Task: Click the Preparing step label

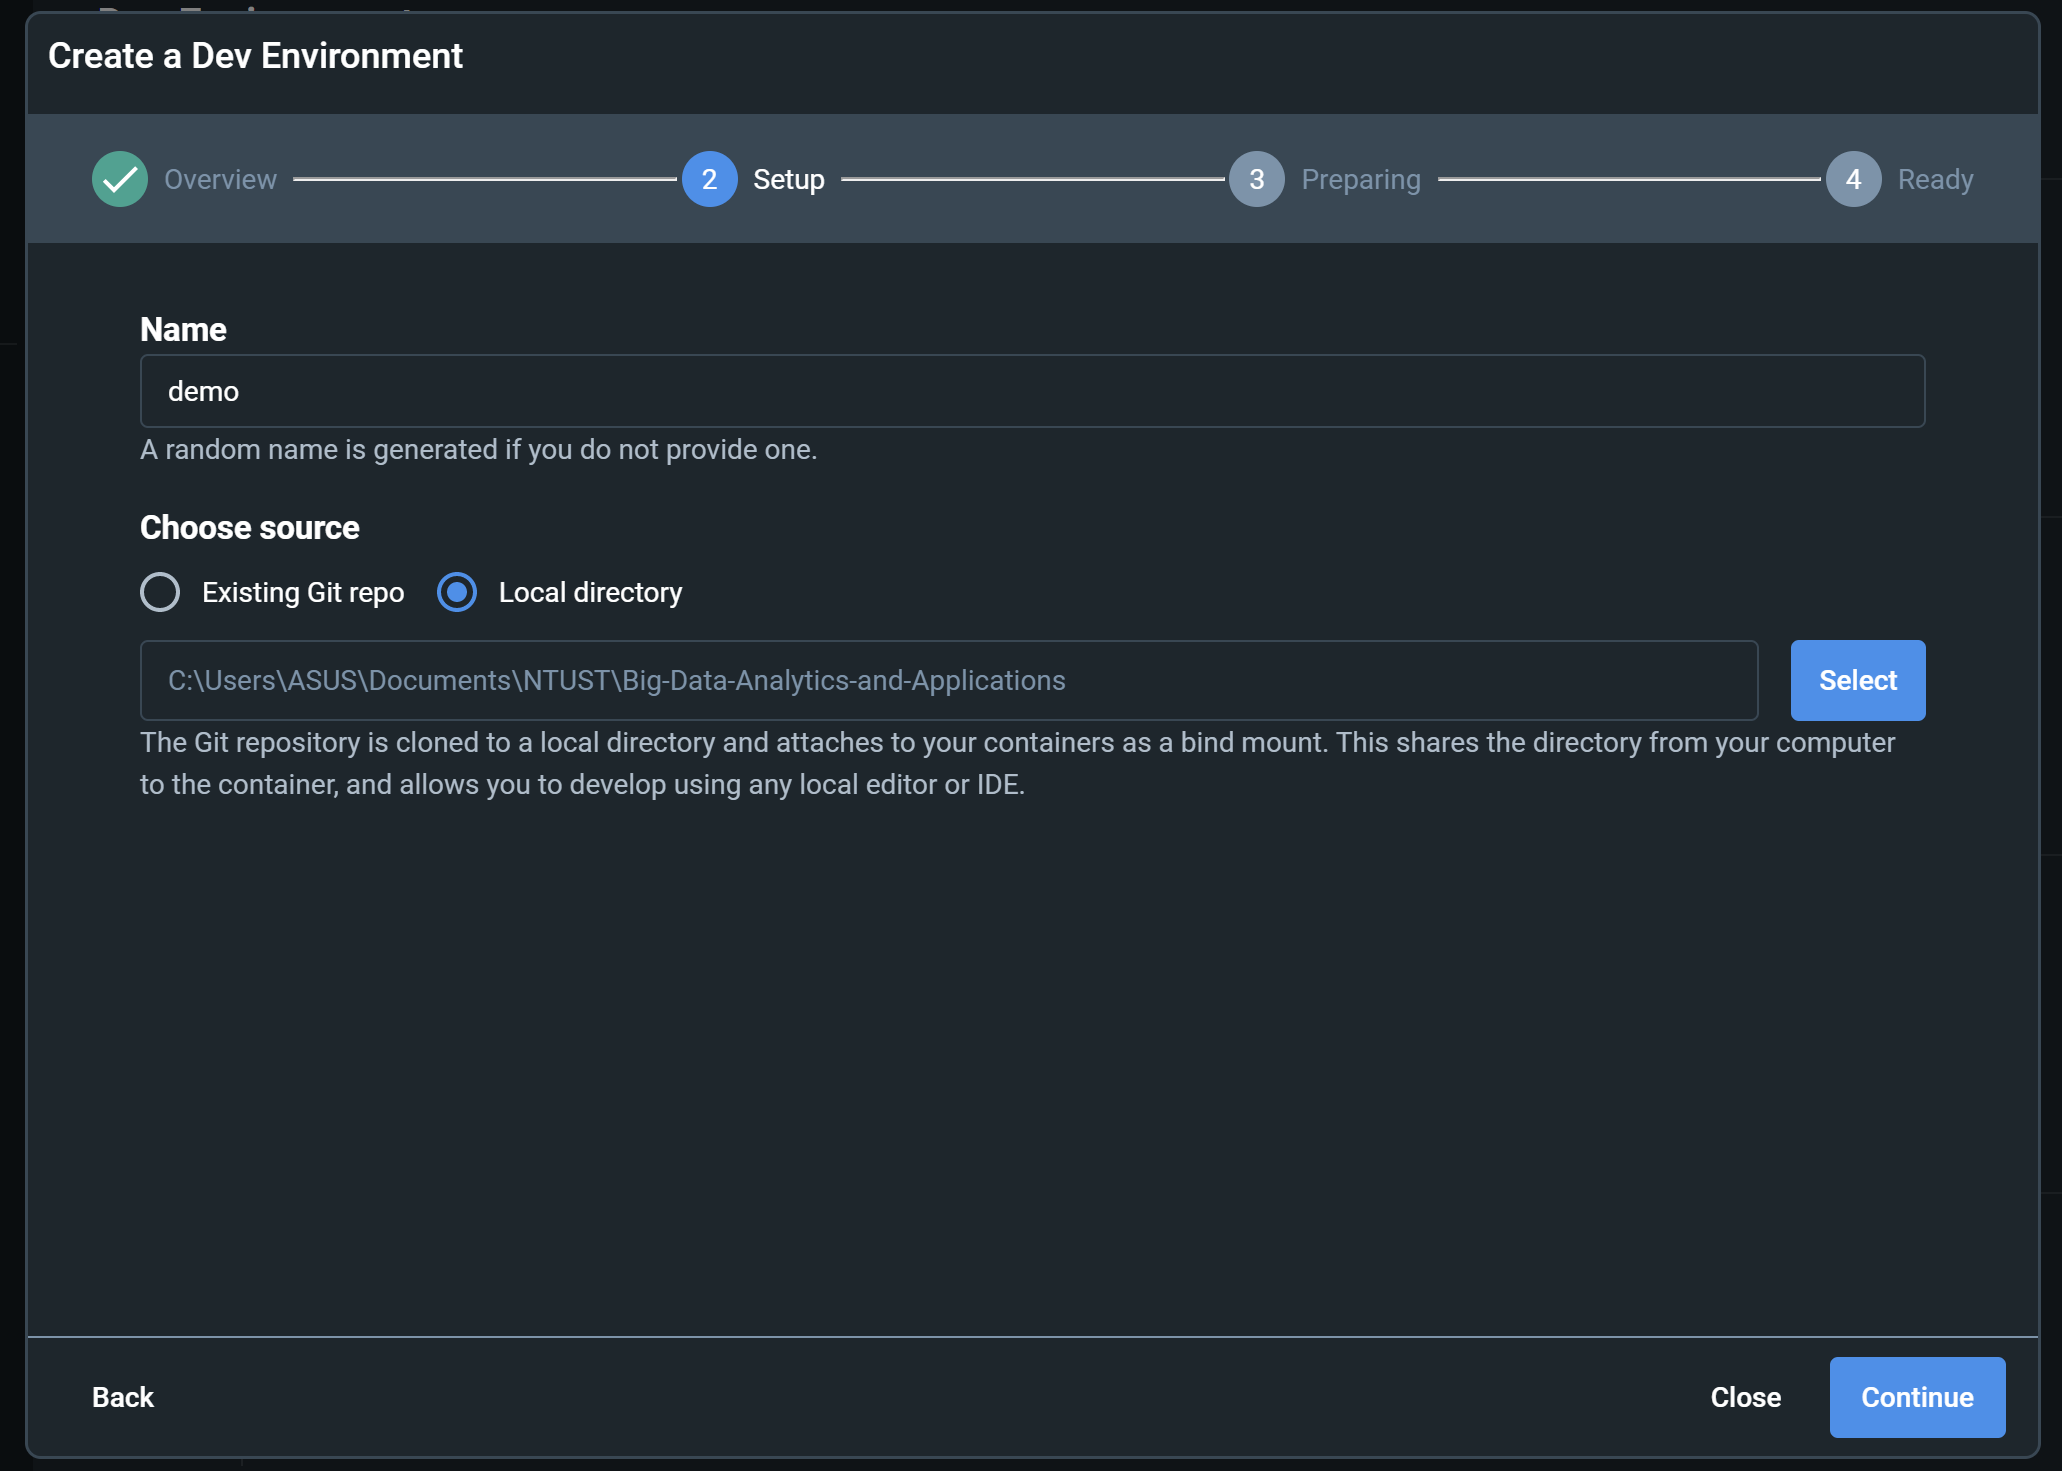Action: coord(1360,179)
